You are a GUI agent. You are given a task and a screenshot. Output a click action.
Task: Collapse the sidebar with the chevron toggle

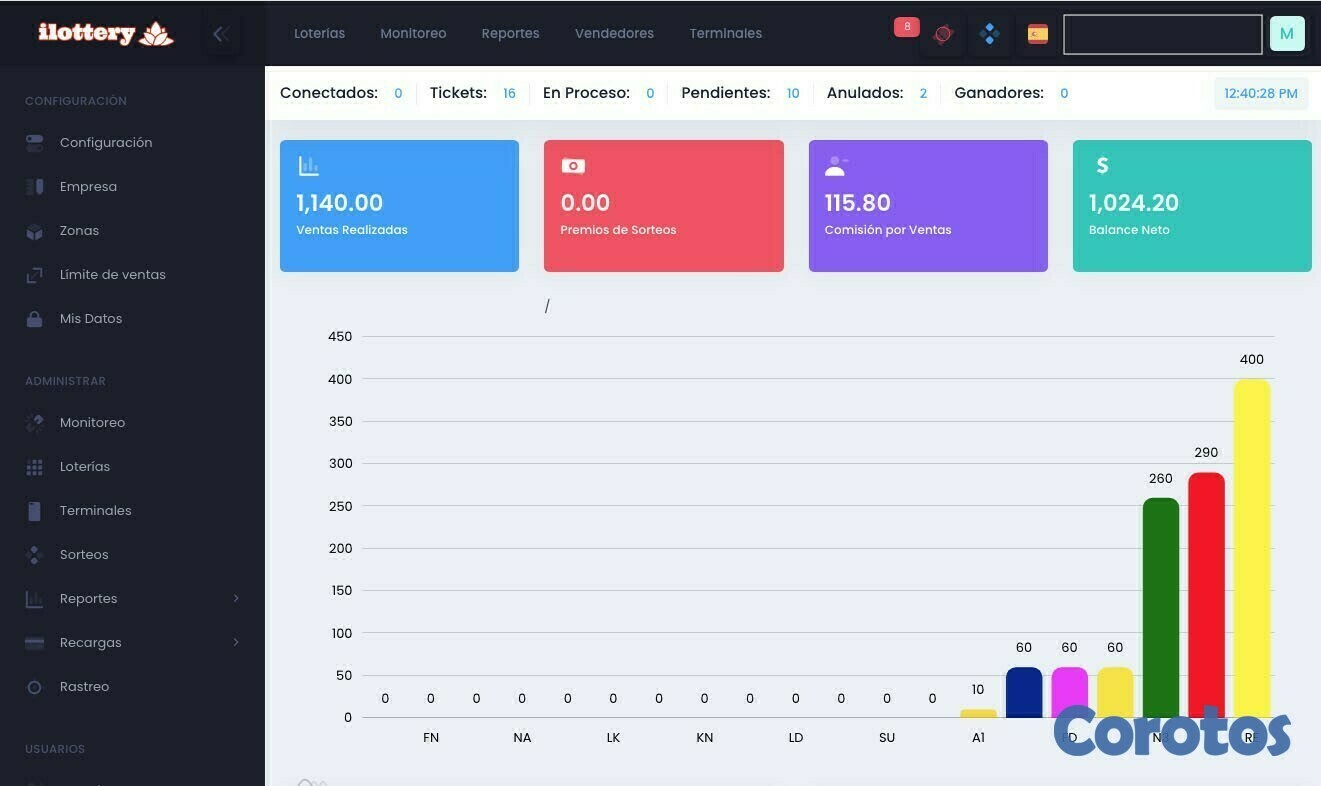(x=221, y=33)
